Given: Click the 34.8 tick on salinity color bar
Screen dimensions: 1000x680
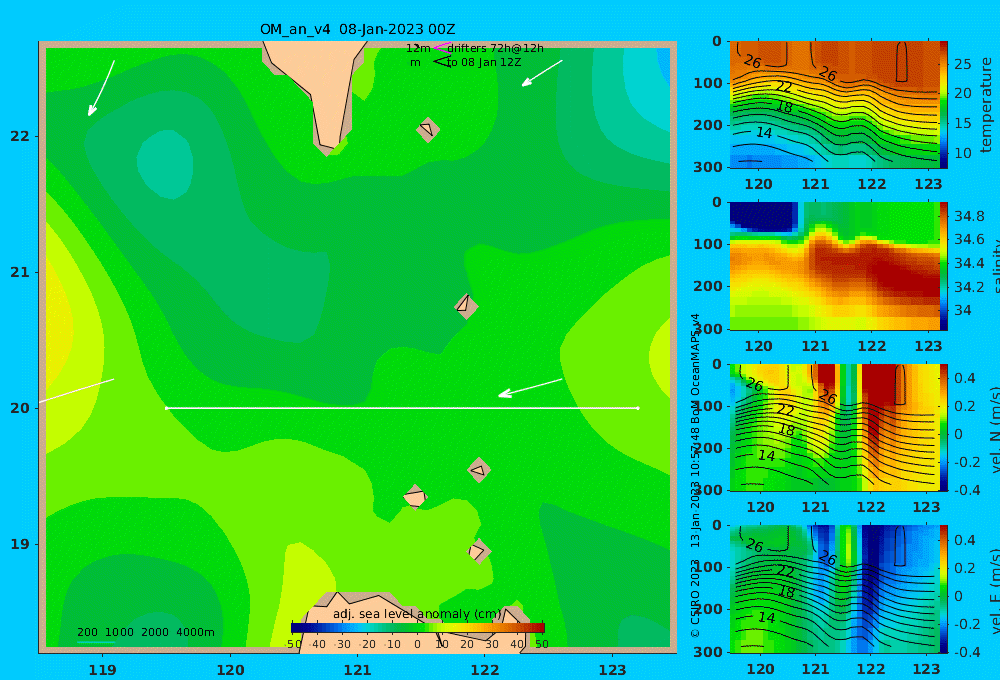Looking at the screenshot, I should (x=969, y=216).
